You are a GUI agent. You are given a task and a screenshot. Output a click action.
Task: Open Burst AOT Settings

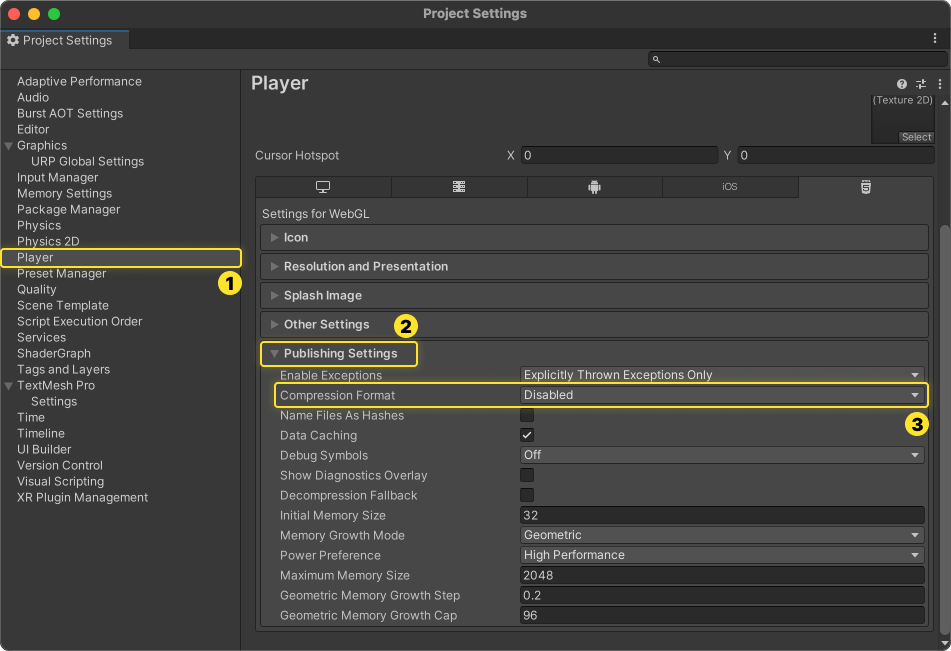coord(70,113)
